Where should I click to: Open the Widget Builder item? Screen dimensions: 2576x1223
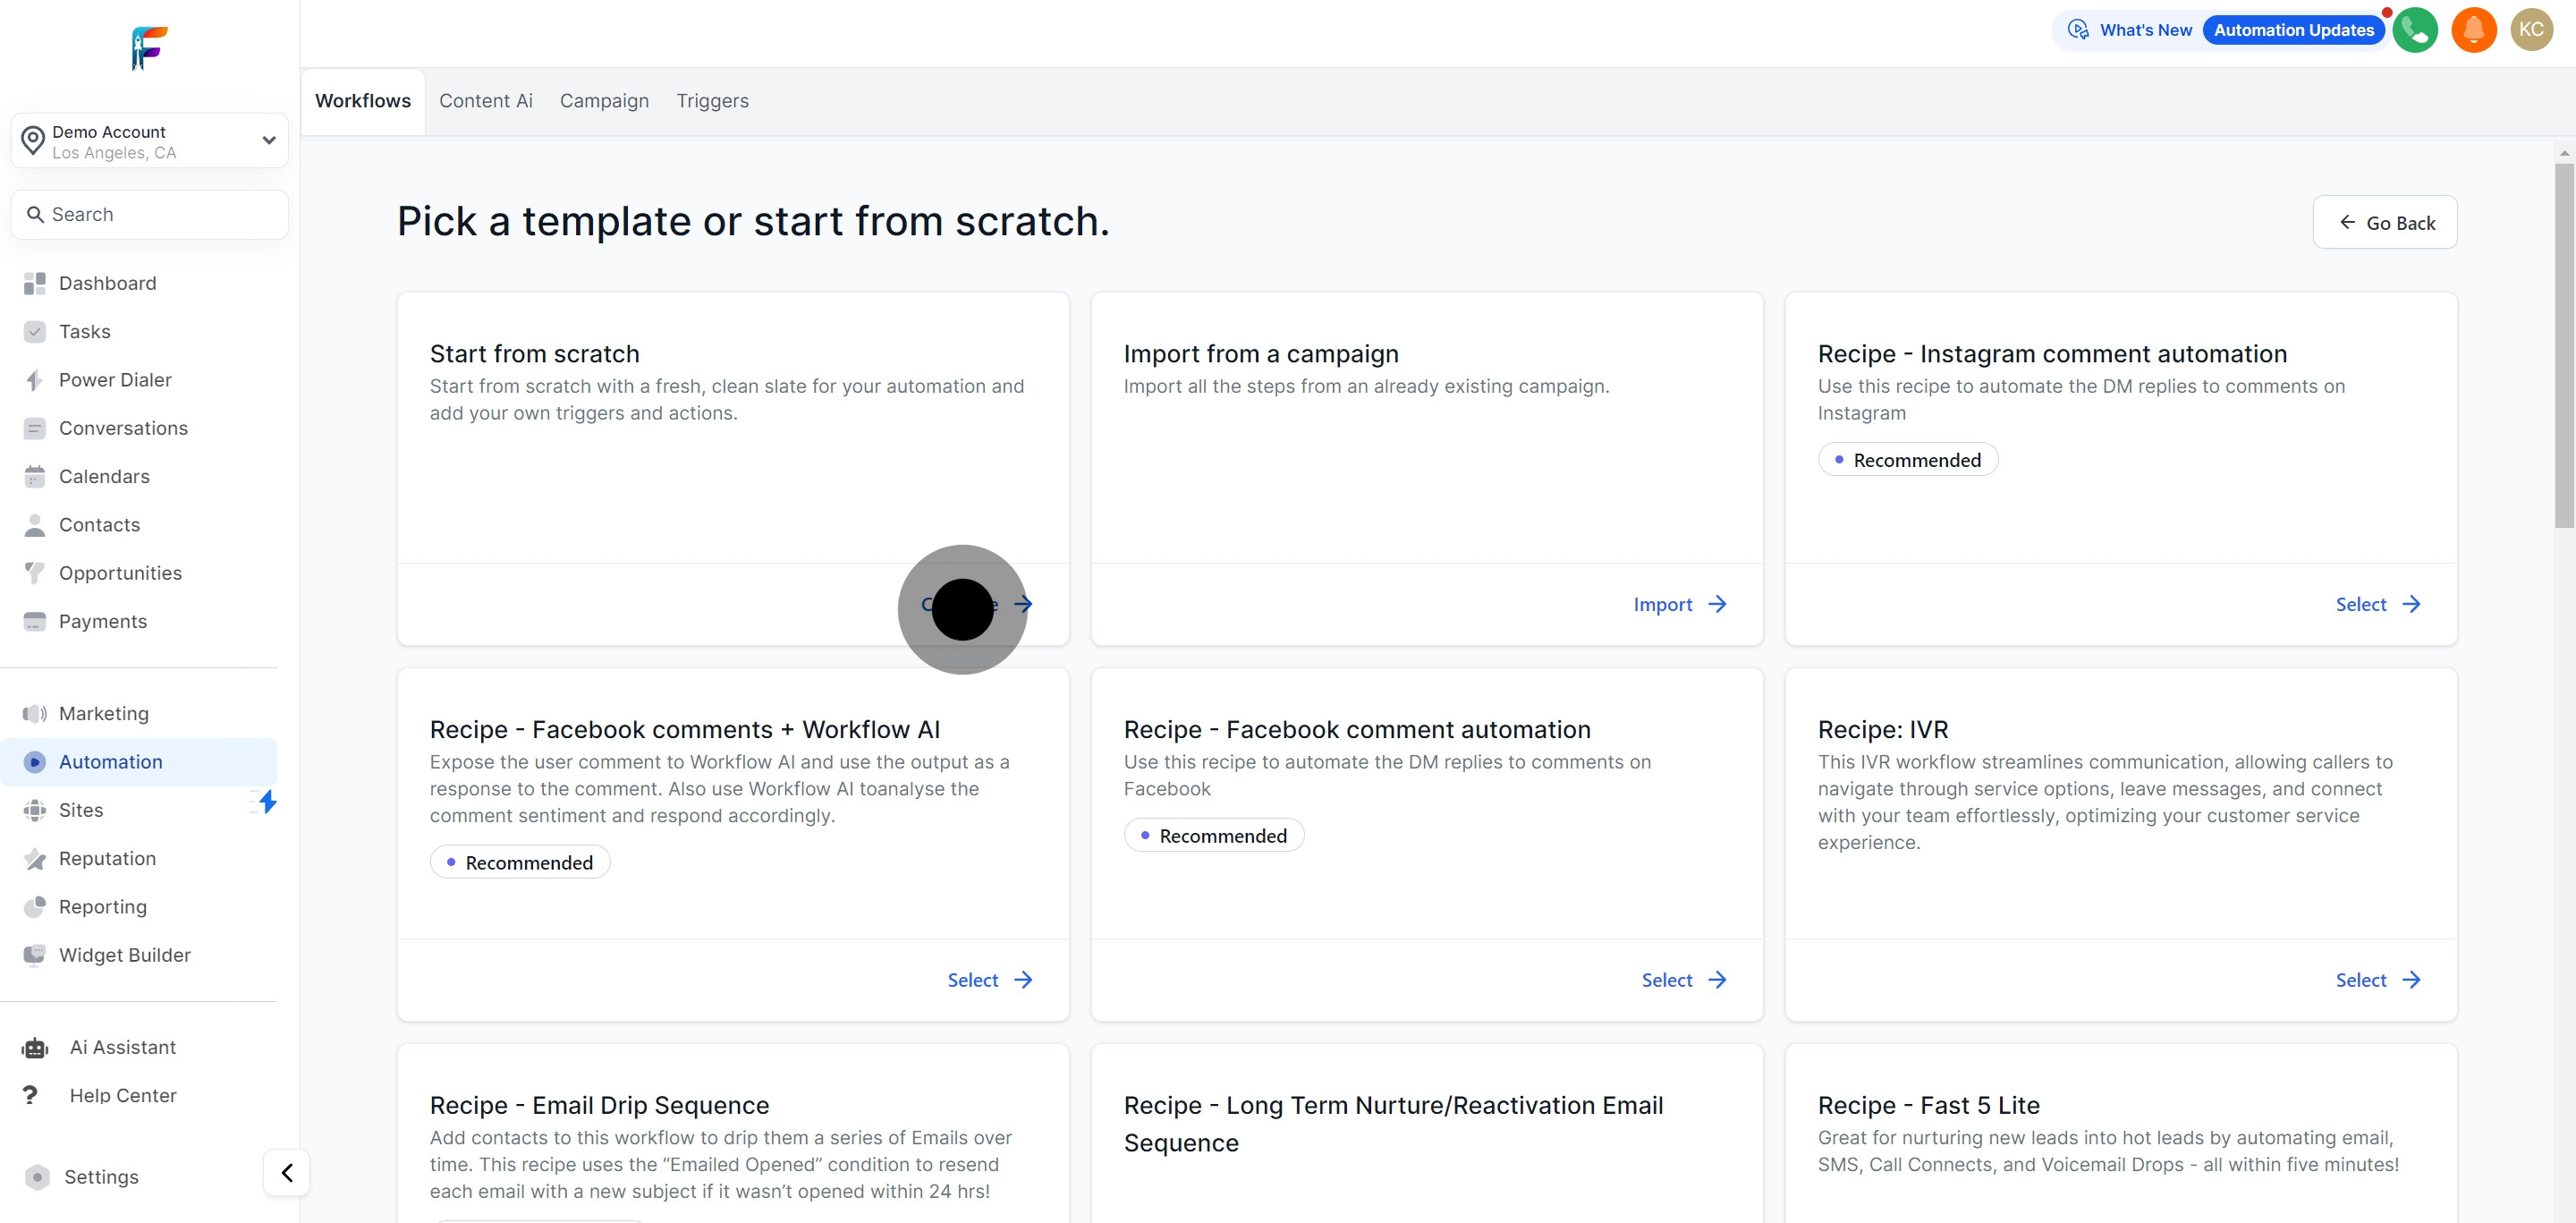point(125,956)
